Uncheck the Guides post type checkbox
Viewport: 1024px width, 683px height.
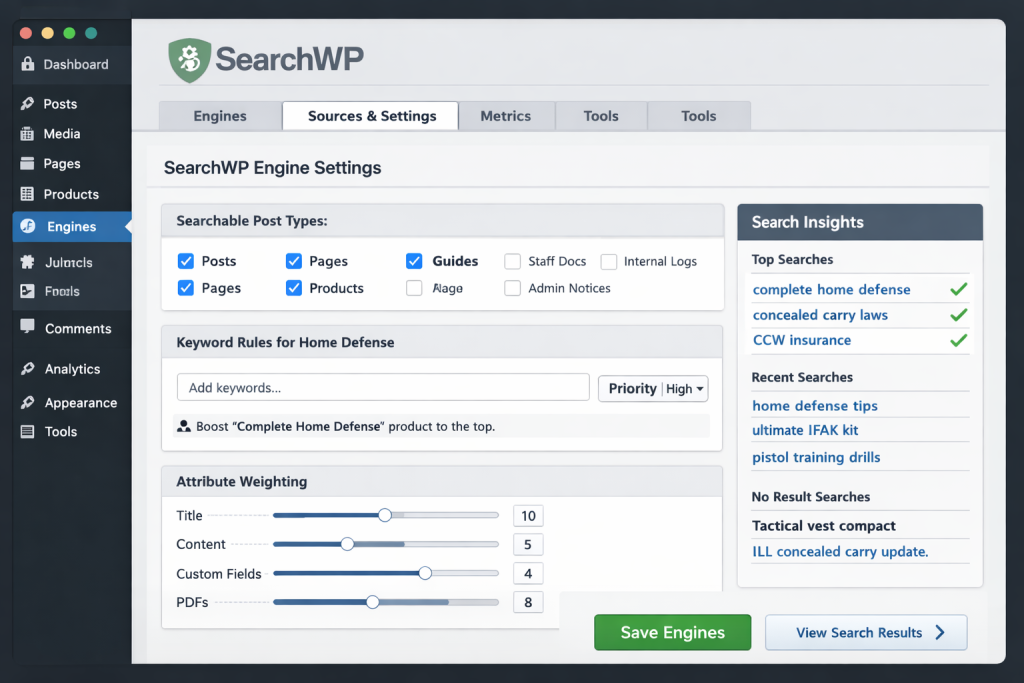click(x=414, y=261)
